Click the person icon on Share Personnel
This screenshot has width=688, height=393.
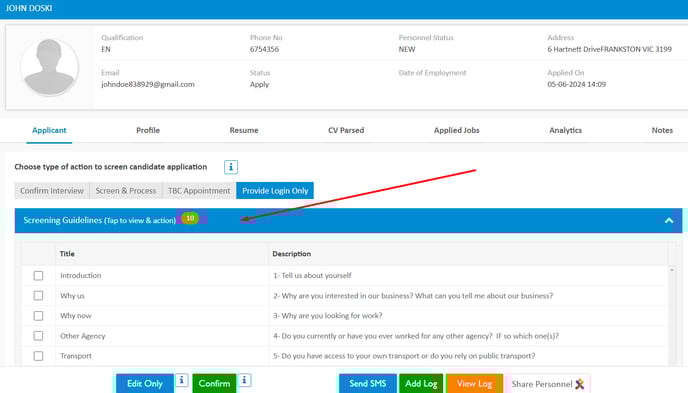pyautogui.click(x=580, y=384)
